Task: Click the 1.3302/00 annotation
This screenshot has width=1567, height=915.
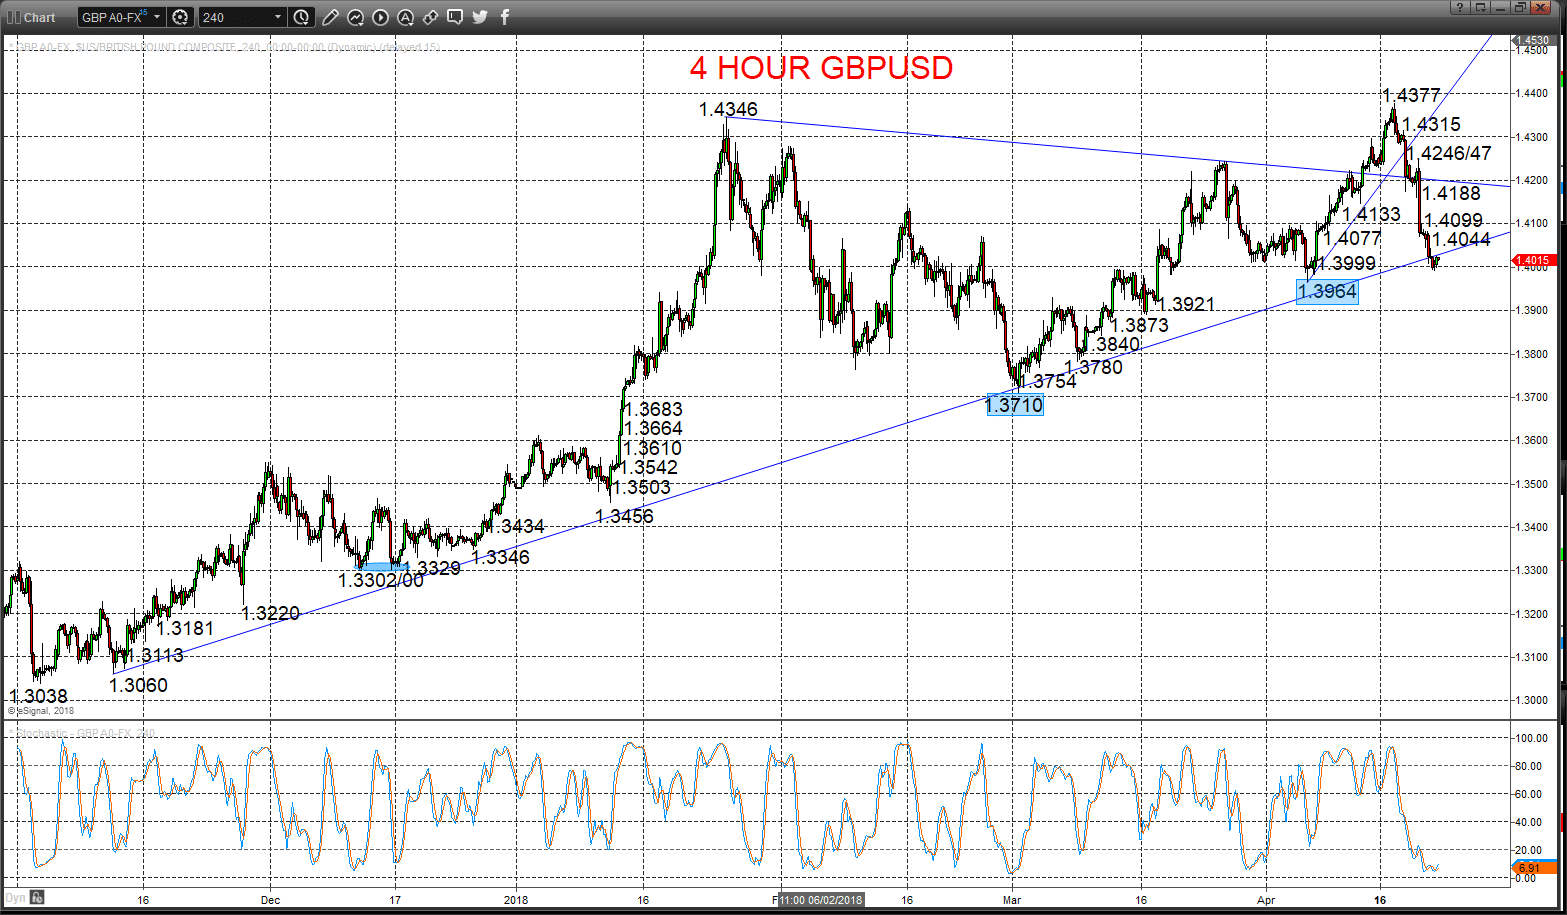Action: coord(380,581)
